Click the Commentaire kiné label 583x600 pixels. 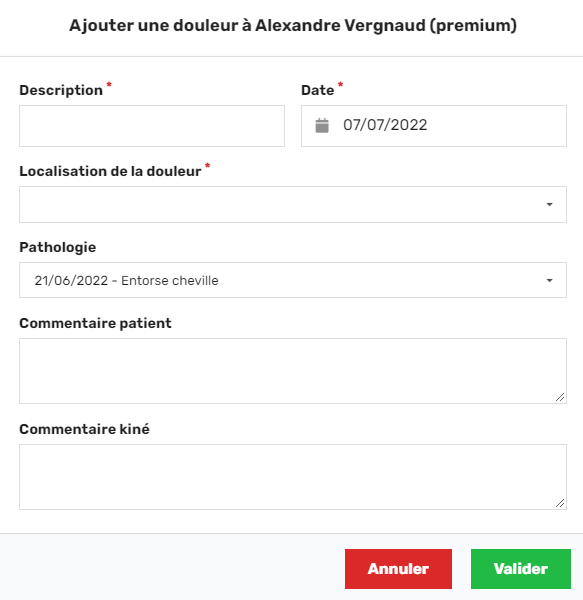click(84, 429)
